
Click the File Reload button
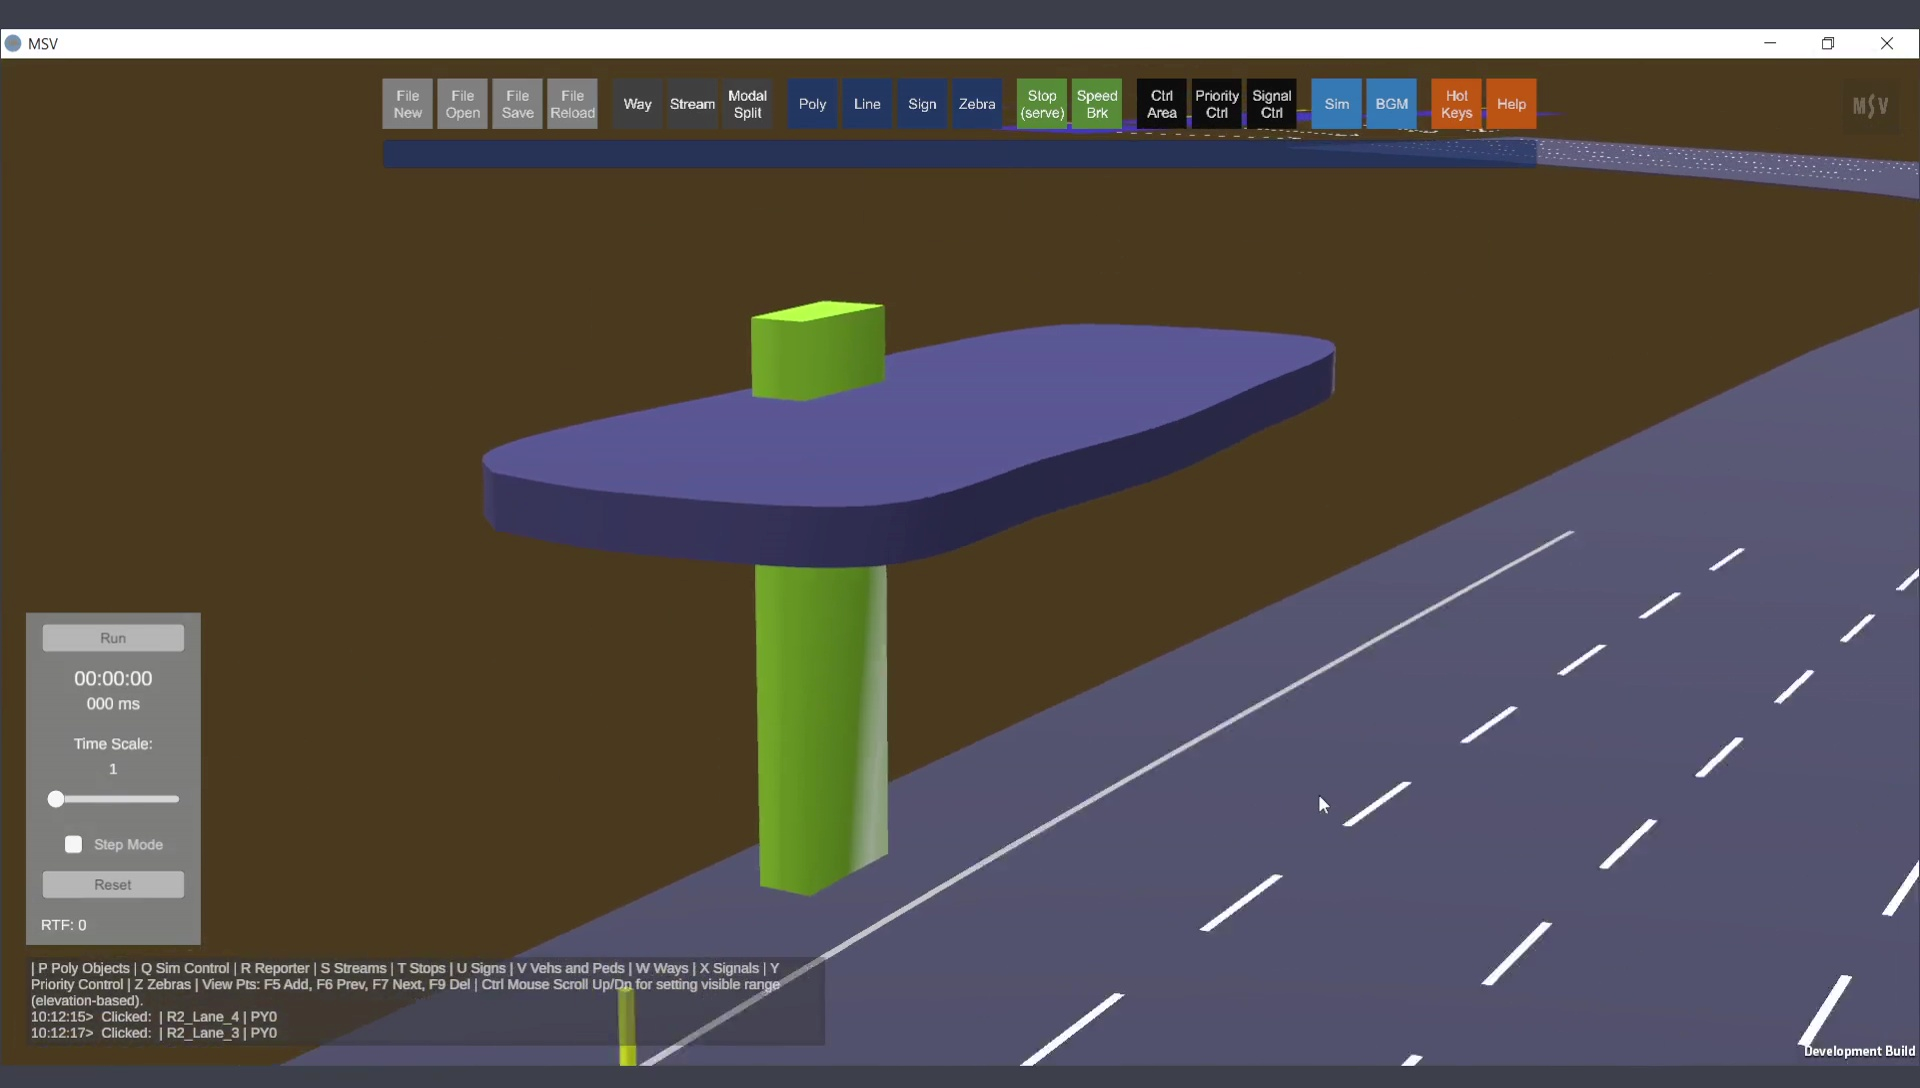(572, 104)
